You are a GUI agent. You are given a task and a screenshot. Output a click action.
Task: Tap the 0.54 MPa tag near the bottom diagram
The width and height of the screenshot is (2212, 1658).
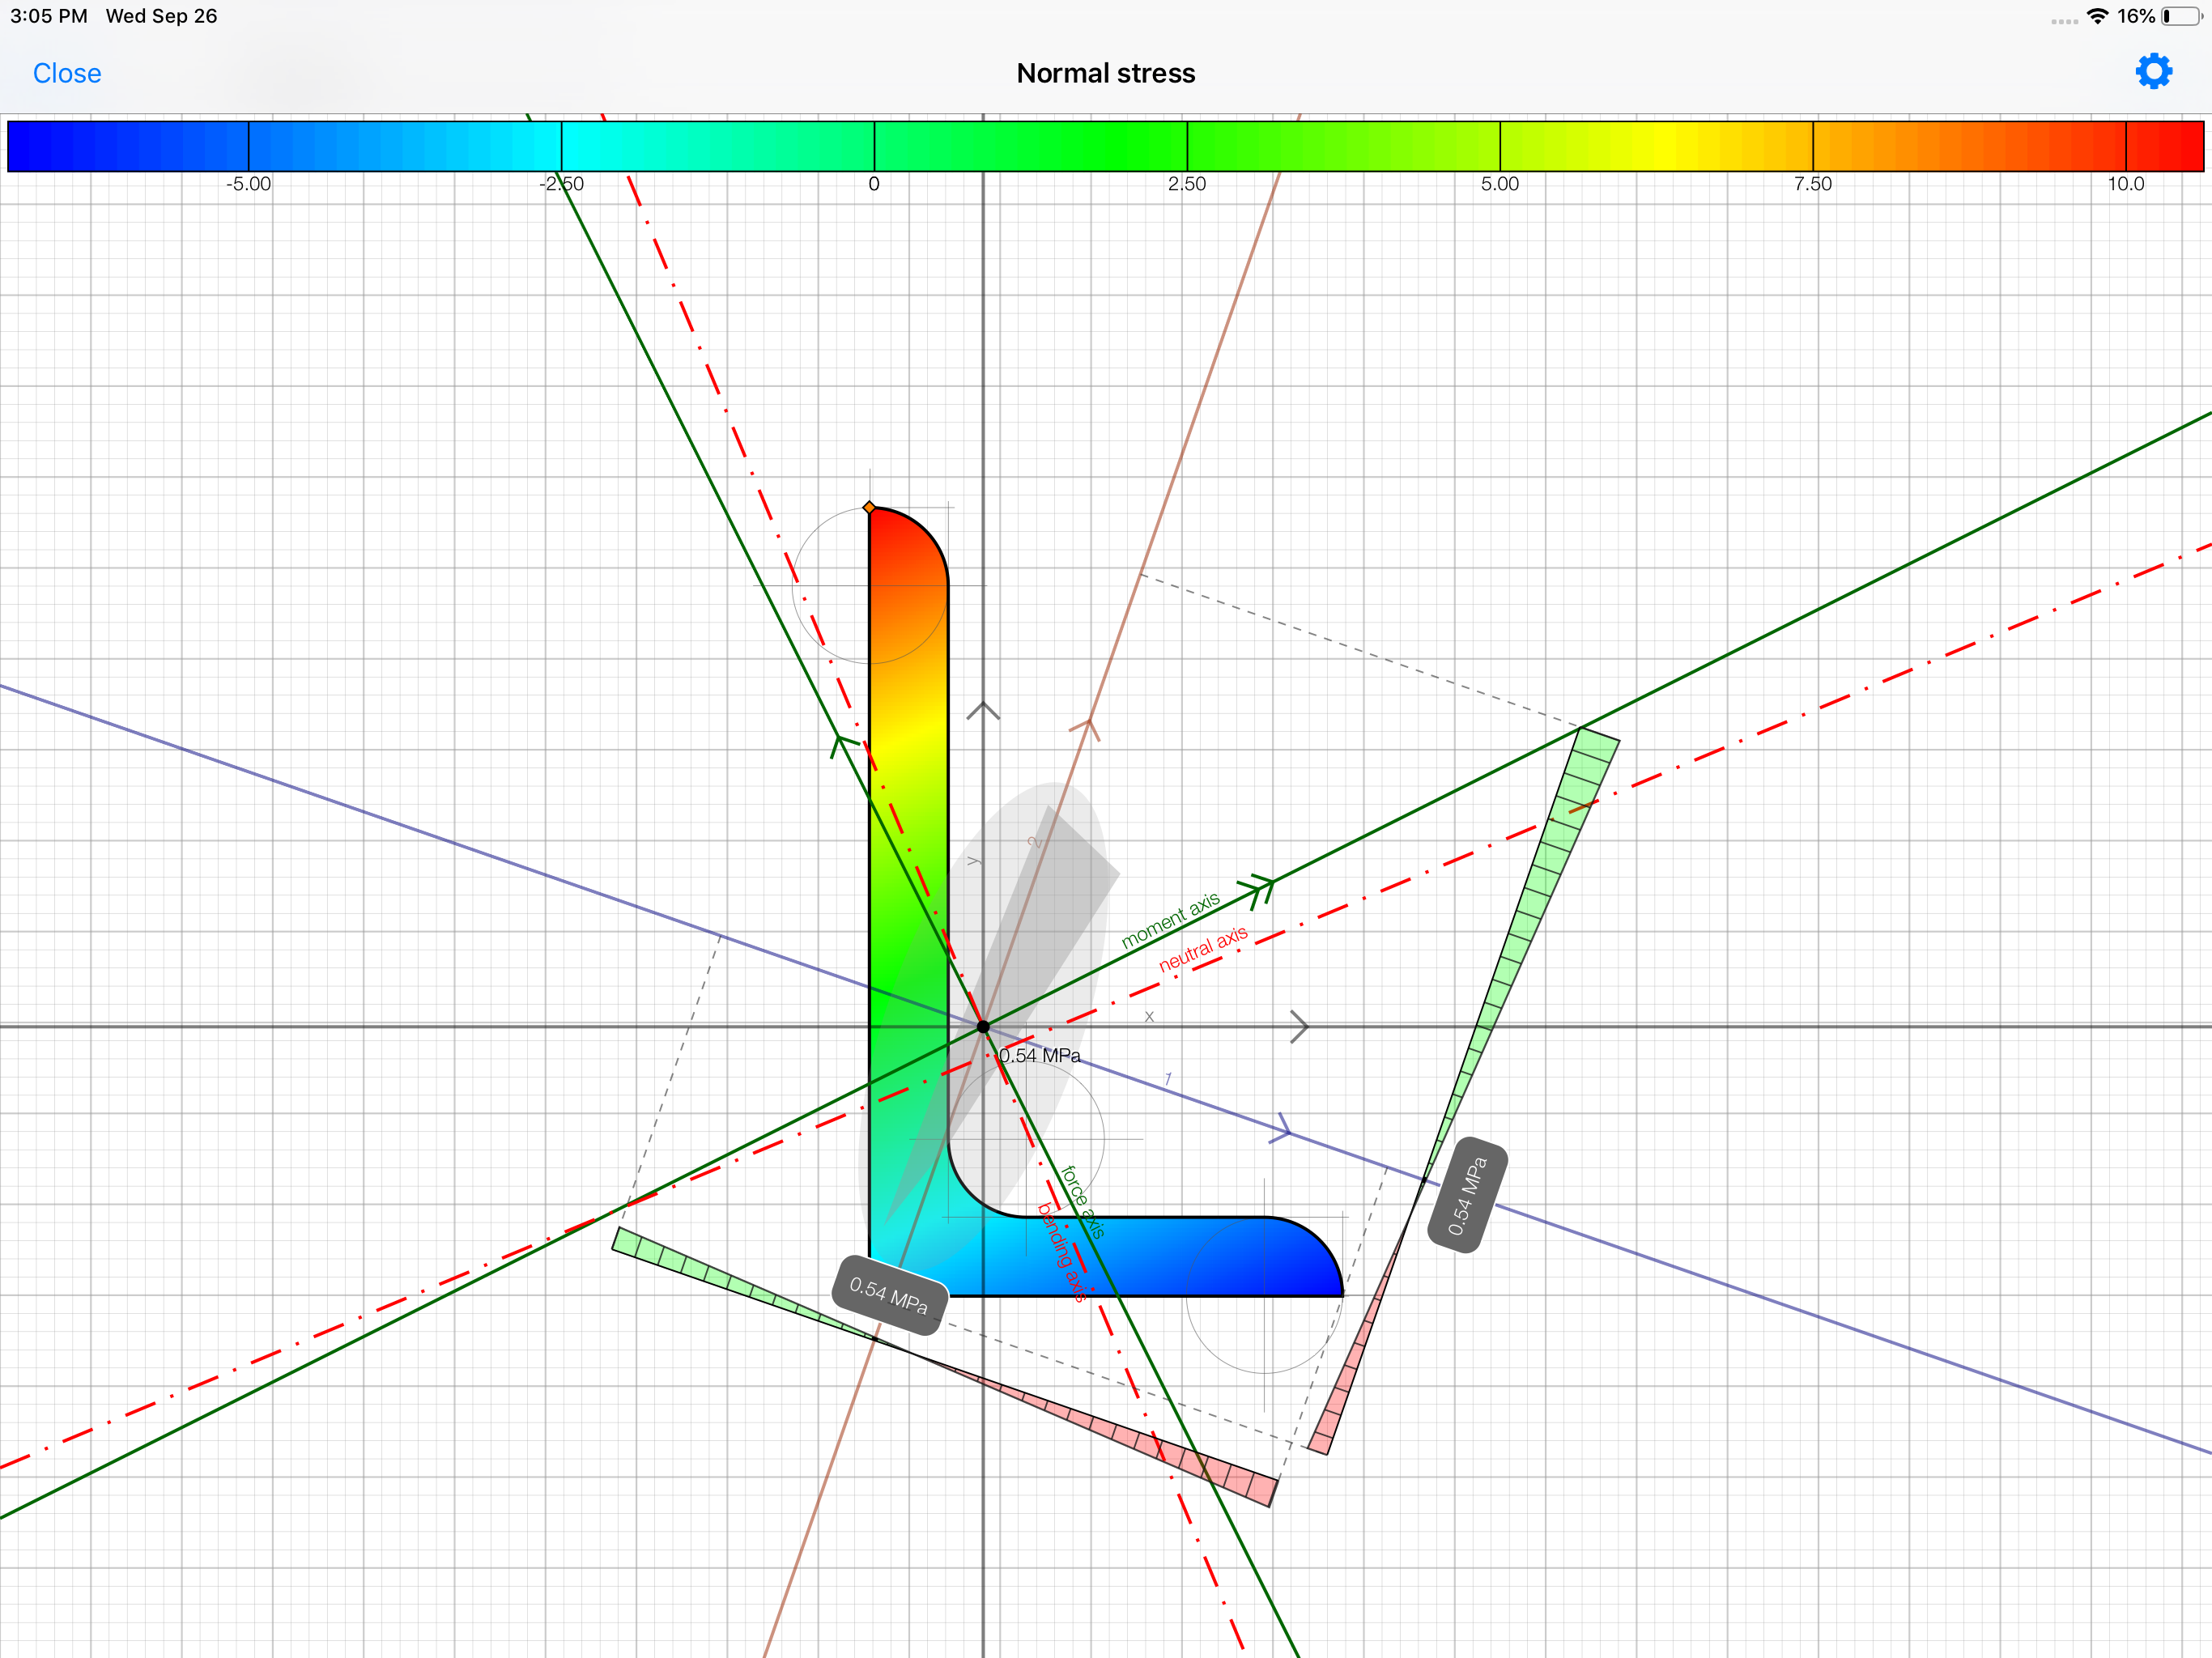point(888,1295)
